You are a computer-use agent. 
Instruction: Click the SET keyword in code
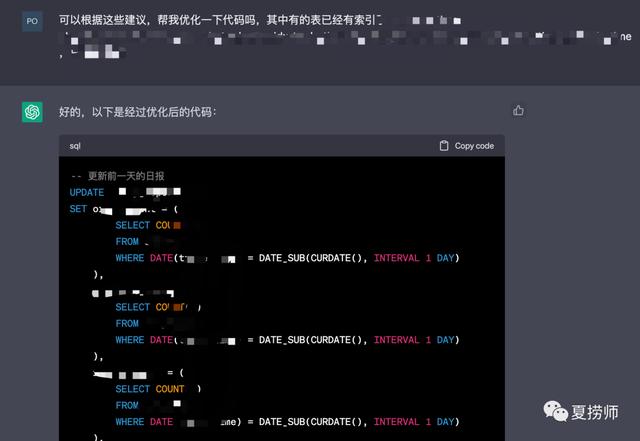tap(78, 209)
